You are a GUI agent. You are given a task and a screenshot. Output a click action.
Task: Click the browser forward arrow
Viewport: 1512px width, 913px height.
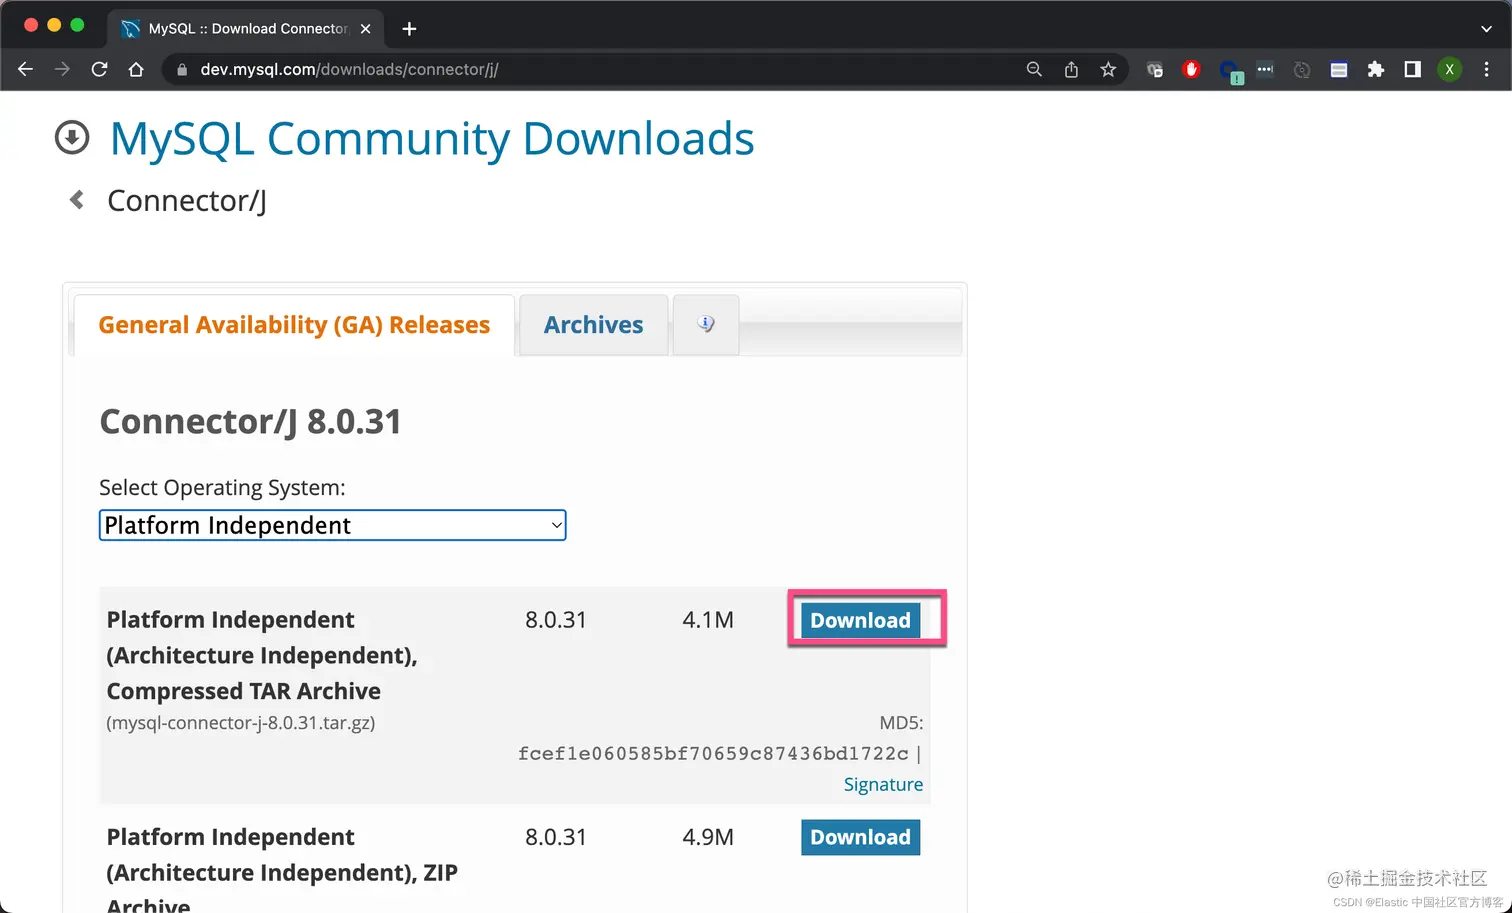tap(62, 69)
